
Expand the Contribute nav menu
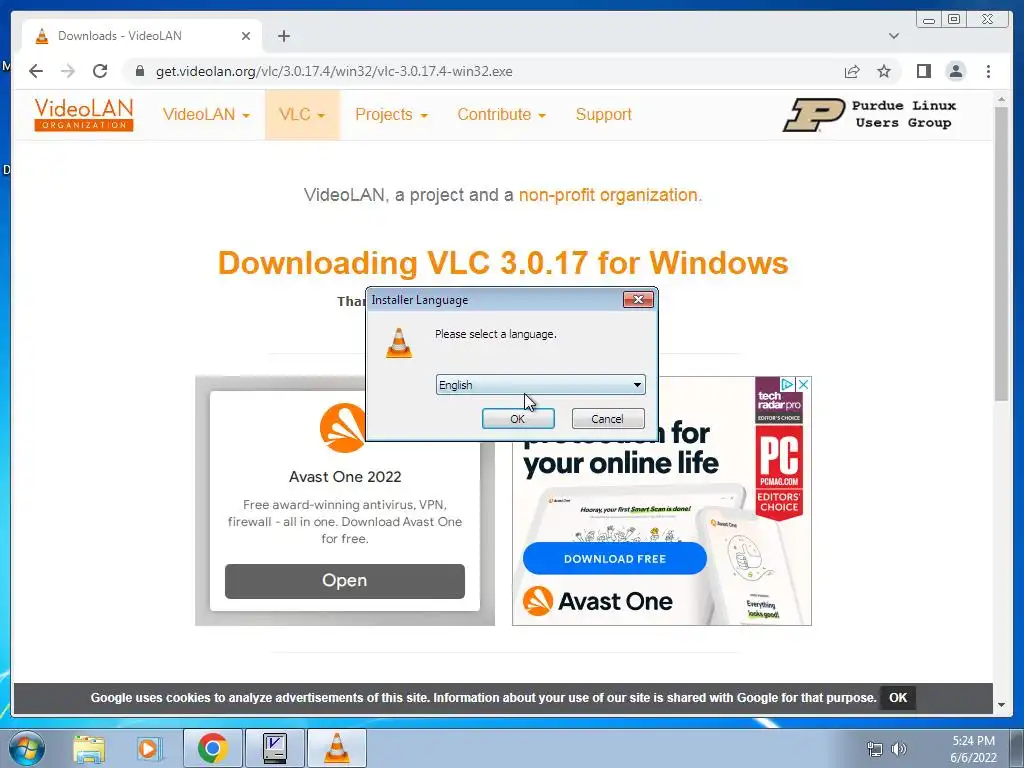coord(501,114)
